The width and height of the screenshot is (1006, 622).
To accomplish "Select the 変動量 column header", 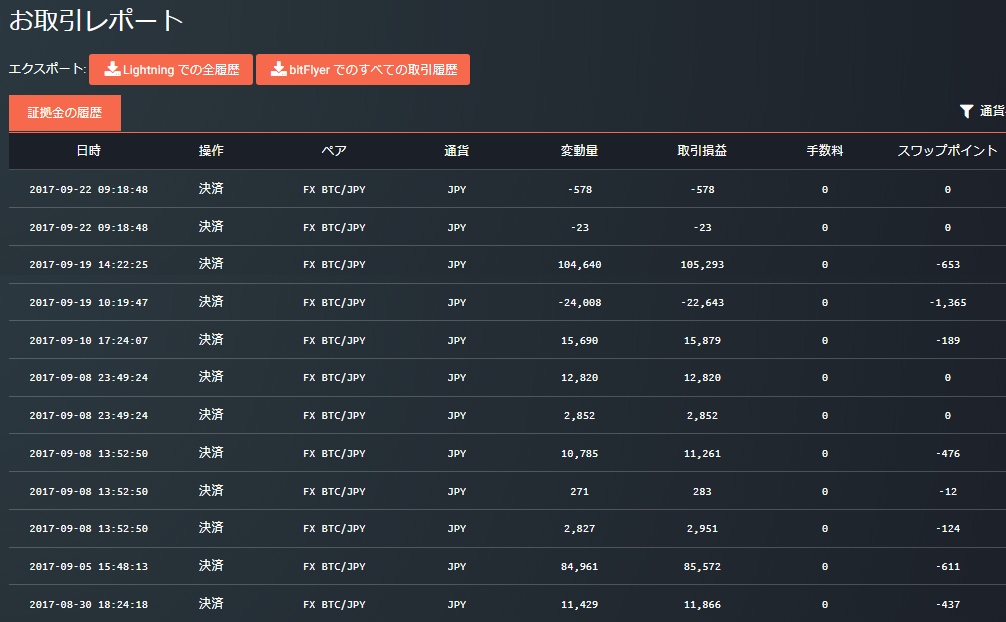I will (x=579, y=151).
